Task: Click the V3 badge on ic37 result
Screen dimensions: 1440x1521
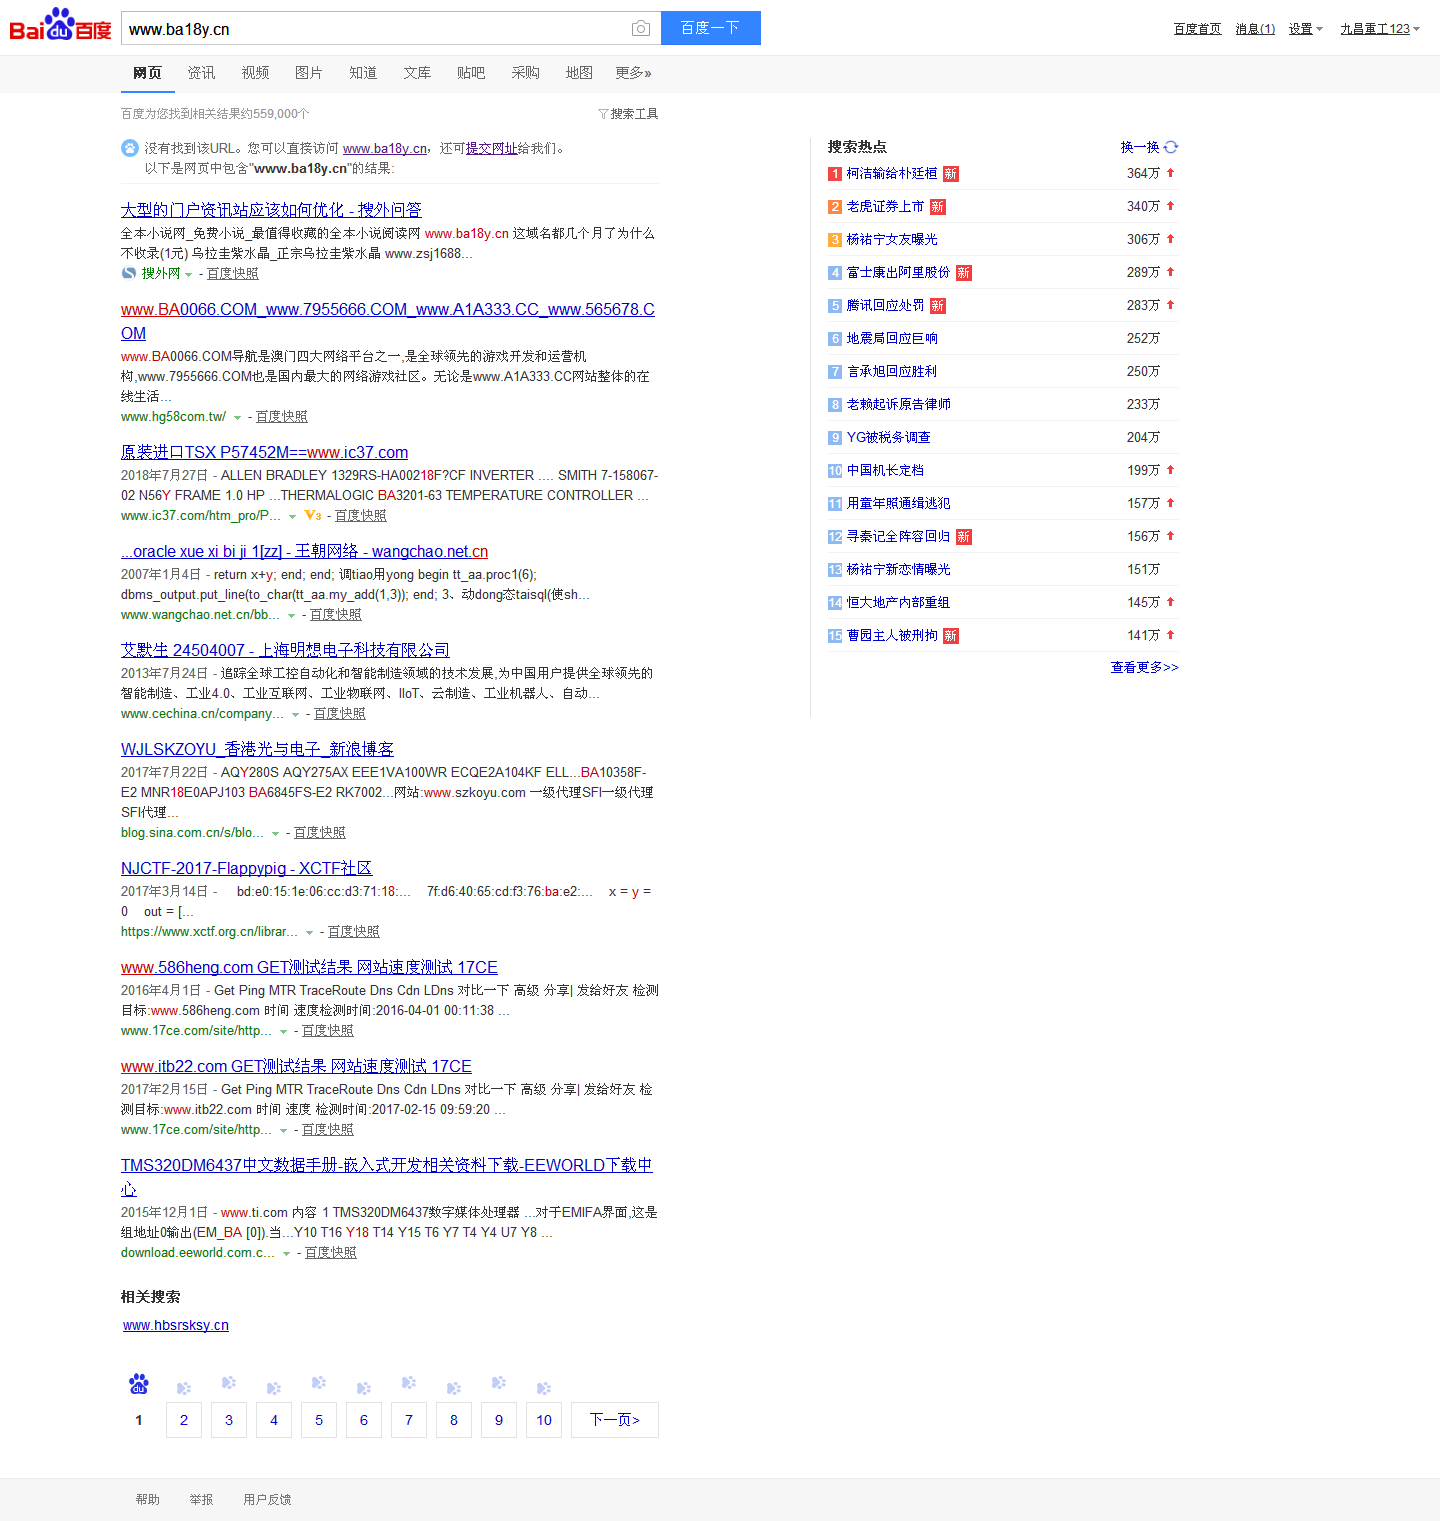Action: pos(313,516)
